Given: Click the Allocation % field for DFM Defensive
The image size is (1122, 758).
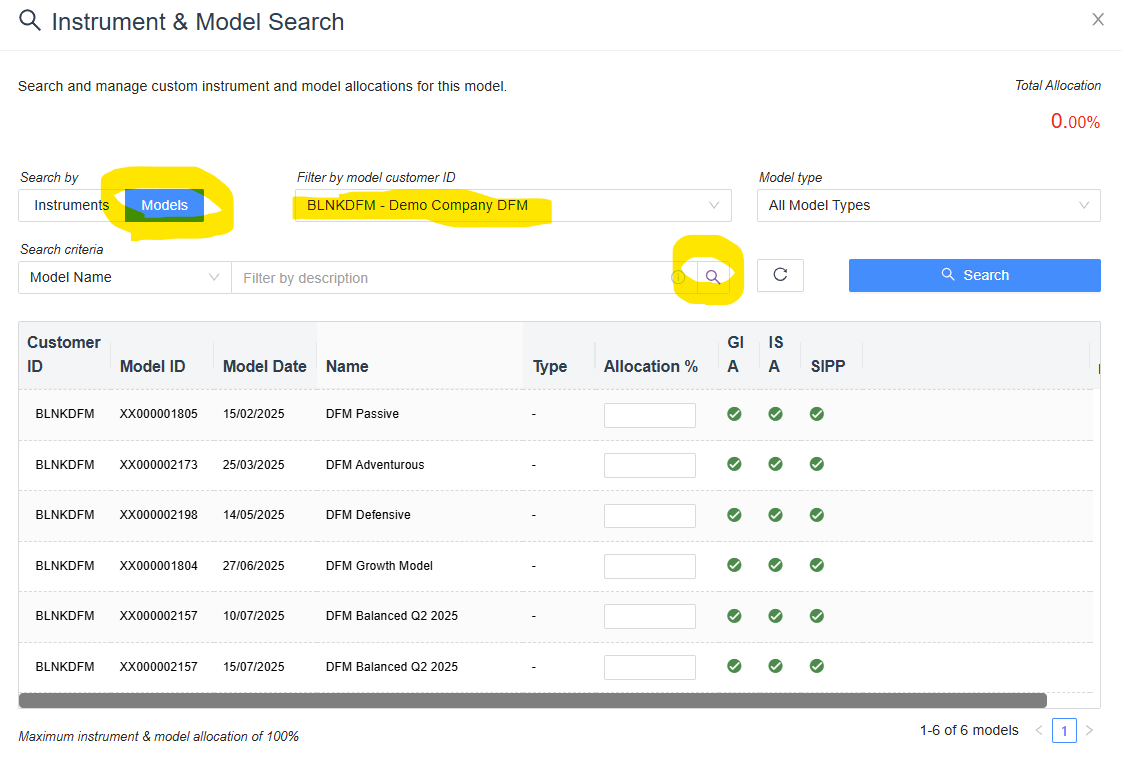Looking at the screenshot, I should tap(649, 515).
